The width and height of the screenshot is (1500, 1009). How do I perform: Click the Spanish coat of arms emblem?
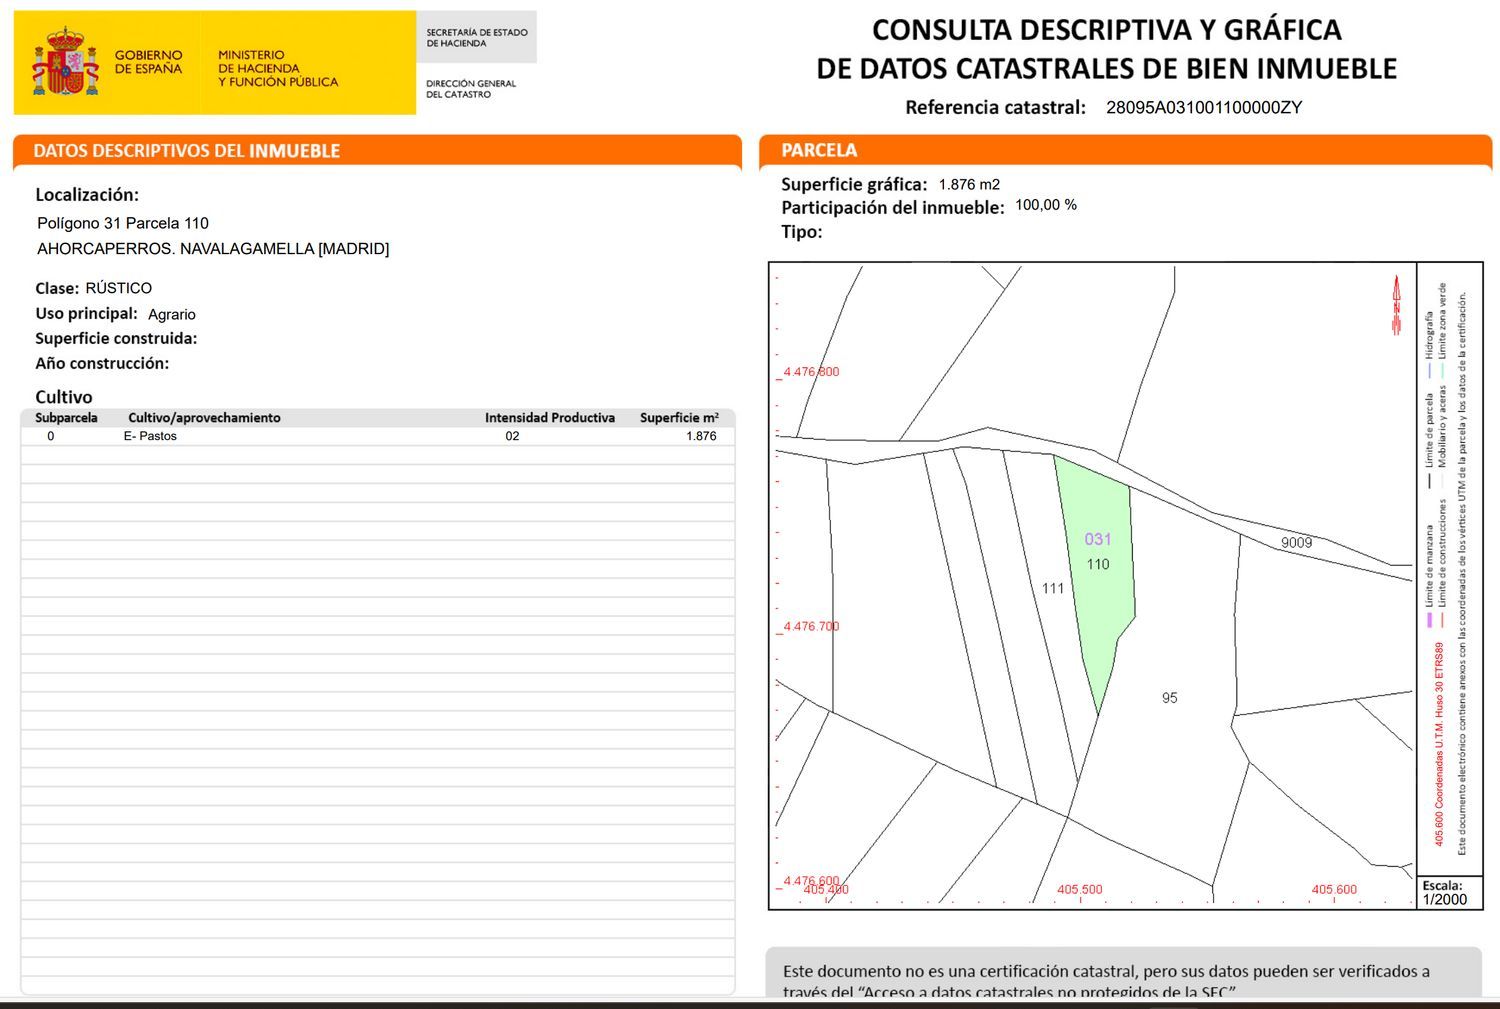tap(66, 62)
